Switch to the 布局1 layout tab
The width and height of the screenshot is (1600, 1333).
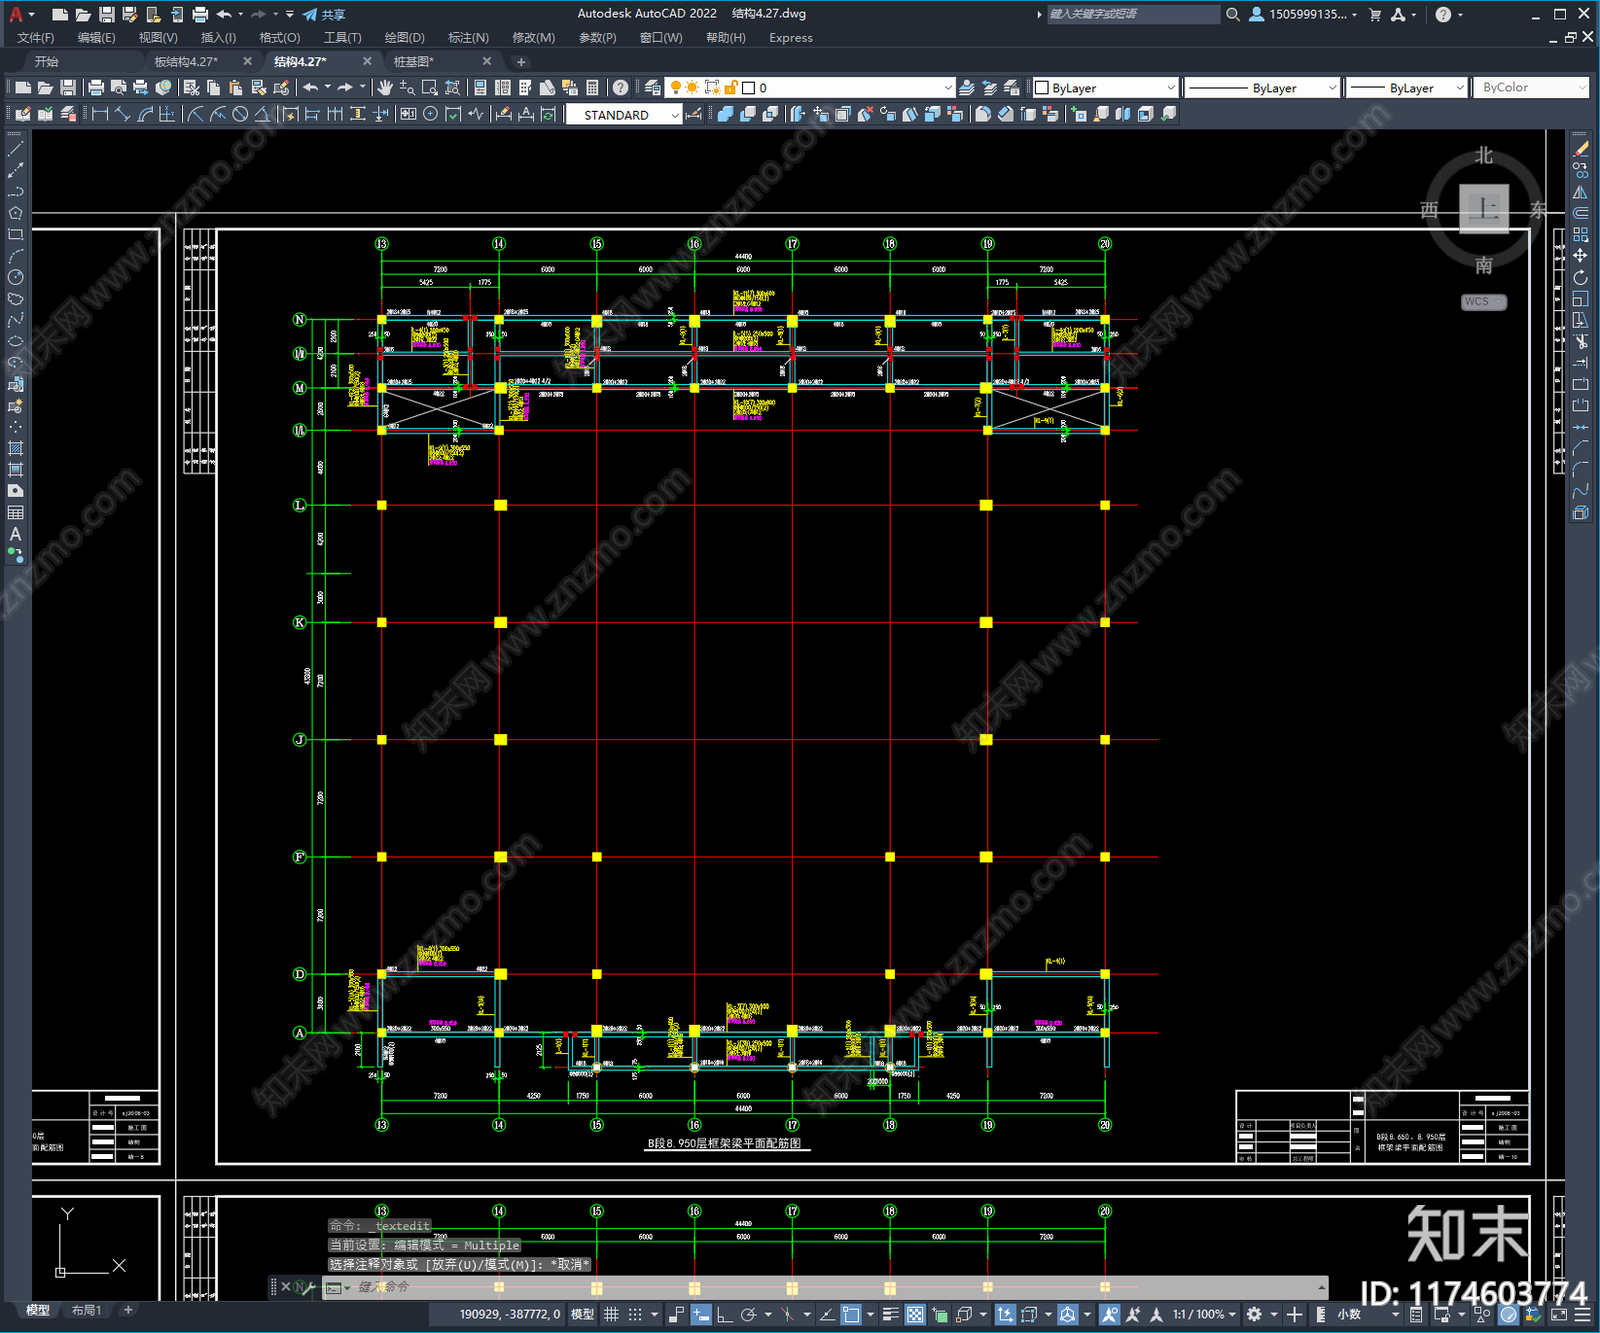click(x=86, y=1310)
